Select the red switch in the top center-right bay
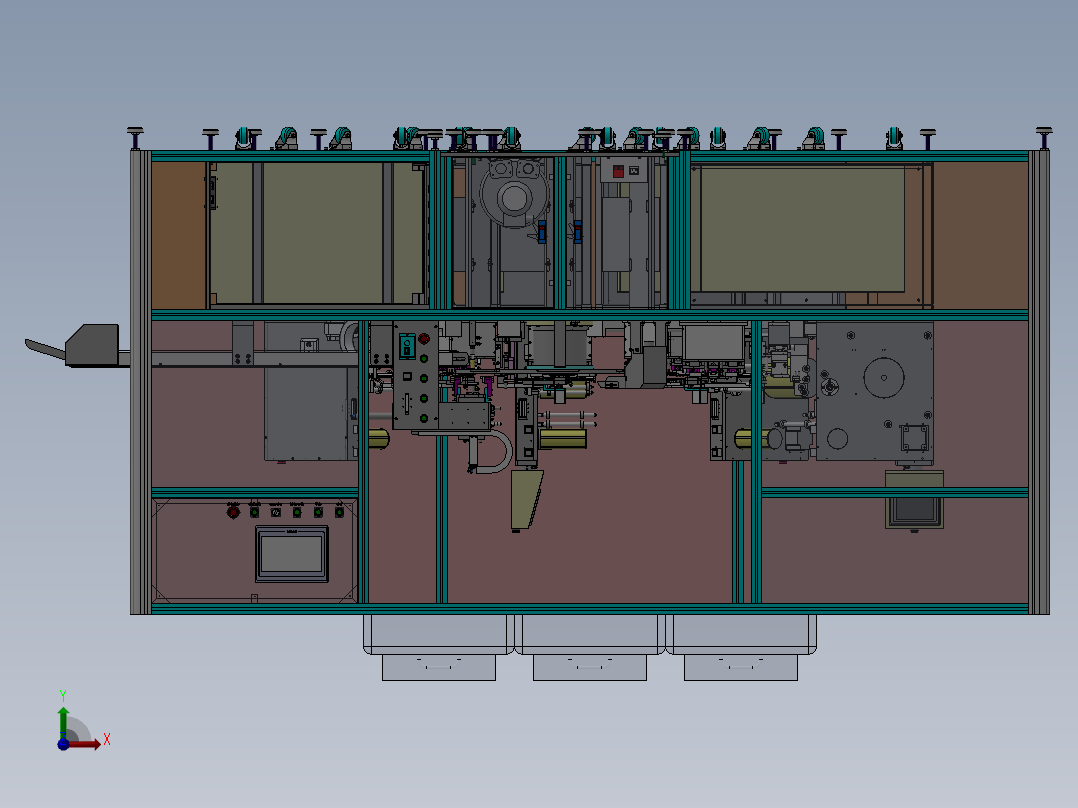Viewport: 1078px width, 808px height. pos(618,172)
